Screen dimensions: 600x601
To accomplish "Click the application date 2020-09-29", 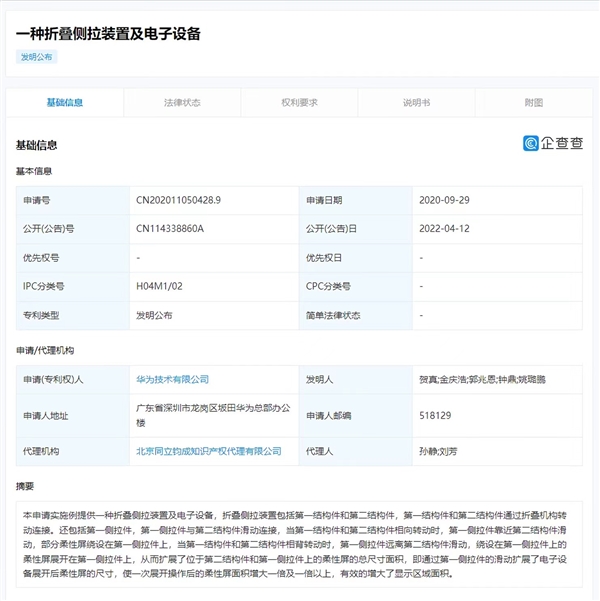I will tap(444, 200).
